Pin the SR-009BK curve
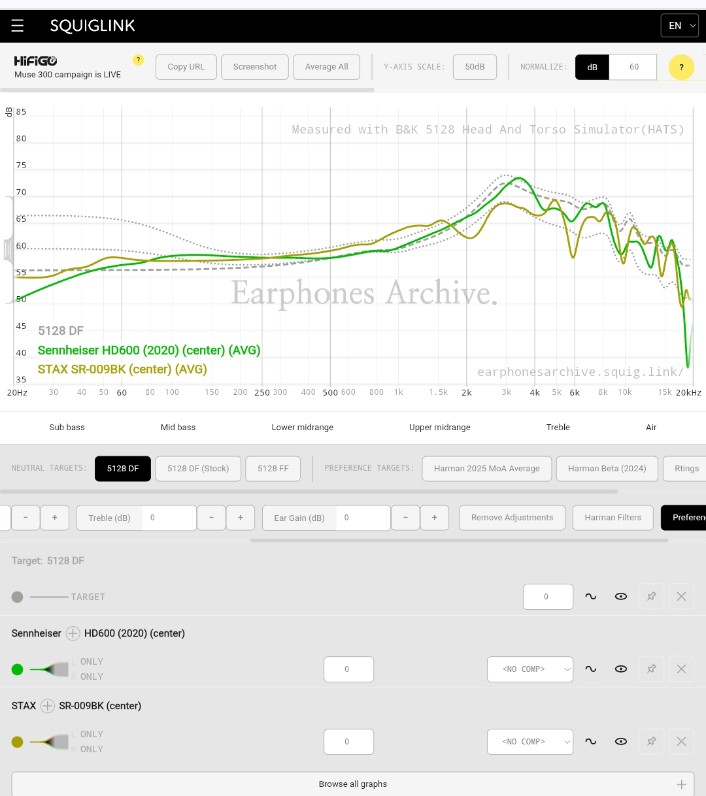The image size is (706, 796). click(651, 742)
